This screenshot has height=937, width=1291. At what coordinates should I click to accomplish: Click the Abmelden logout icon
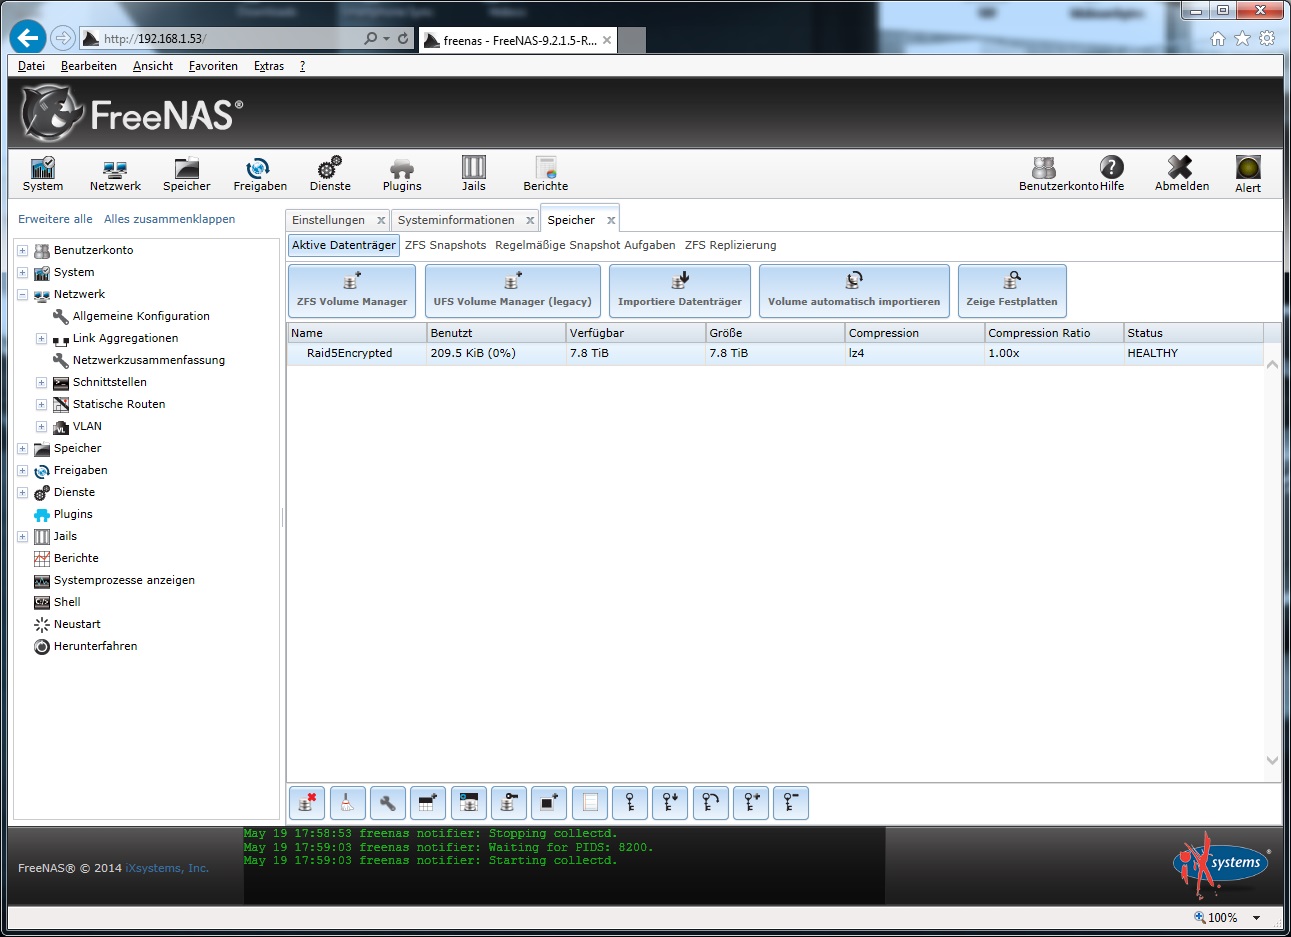(1182, 174)
